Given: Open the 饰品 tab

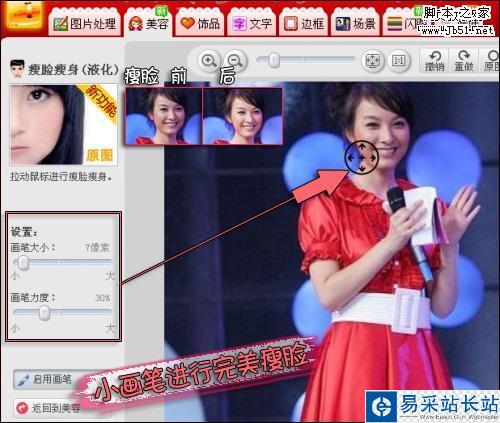Looking at the screenshot, I should [200, 23].
